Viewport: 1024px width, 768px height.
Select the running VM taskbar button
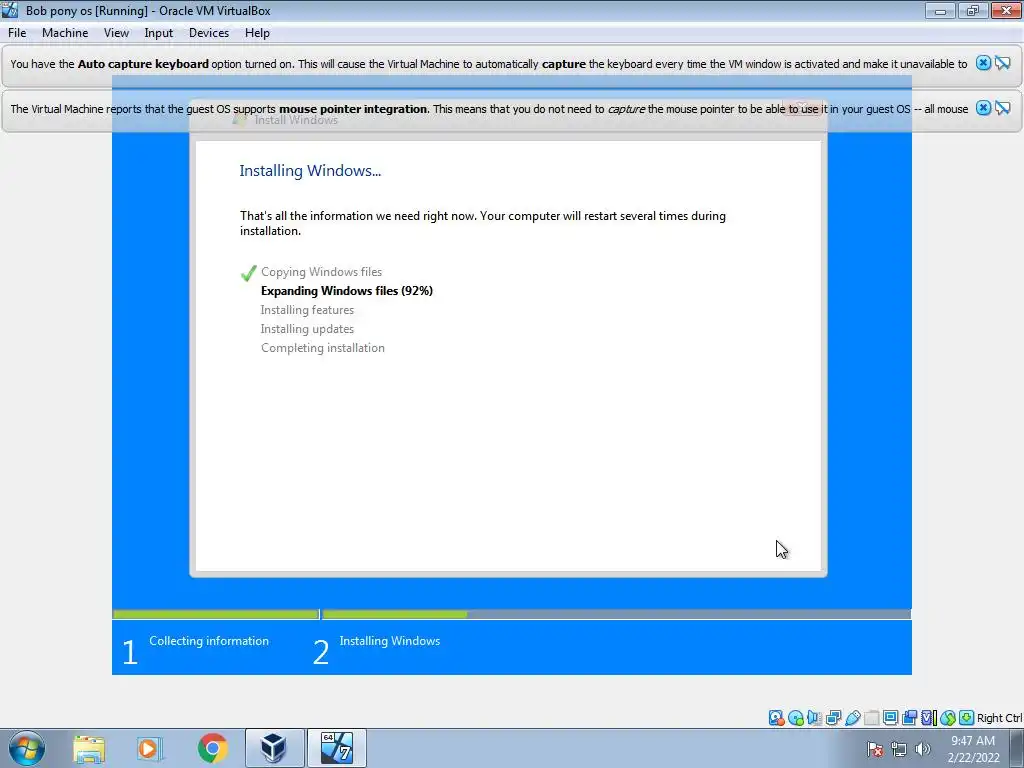336,748
